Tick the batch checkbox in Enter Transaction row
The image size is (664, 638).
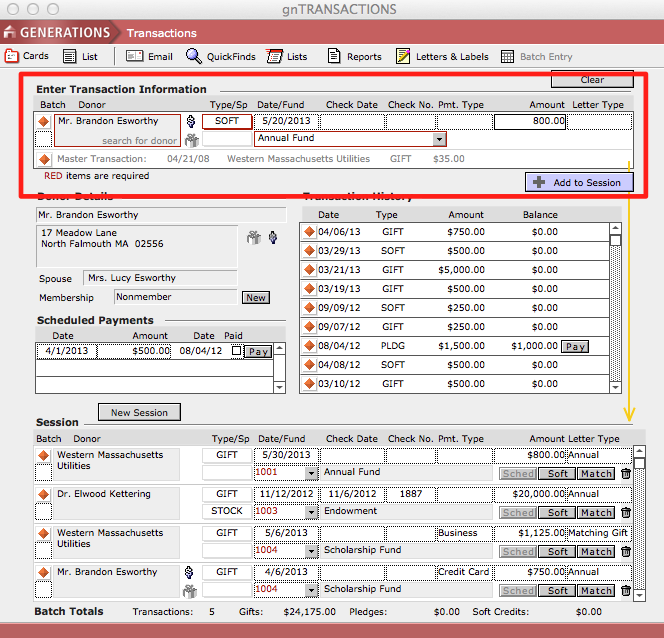[x=43, y=140]
